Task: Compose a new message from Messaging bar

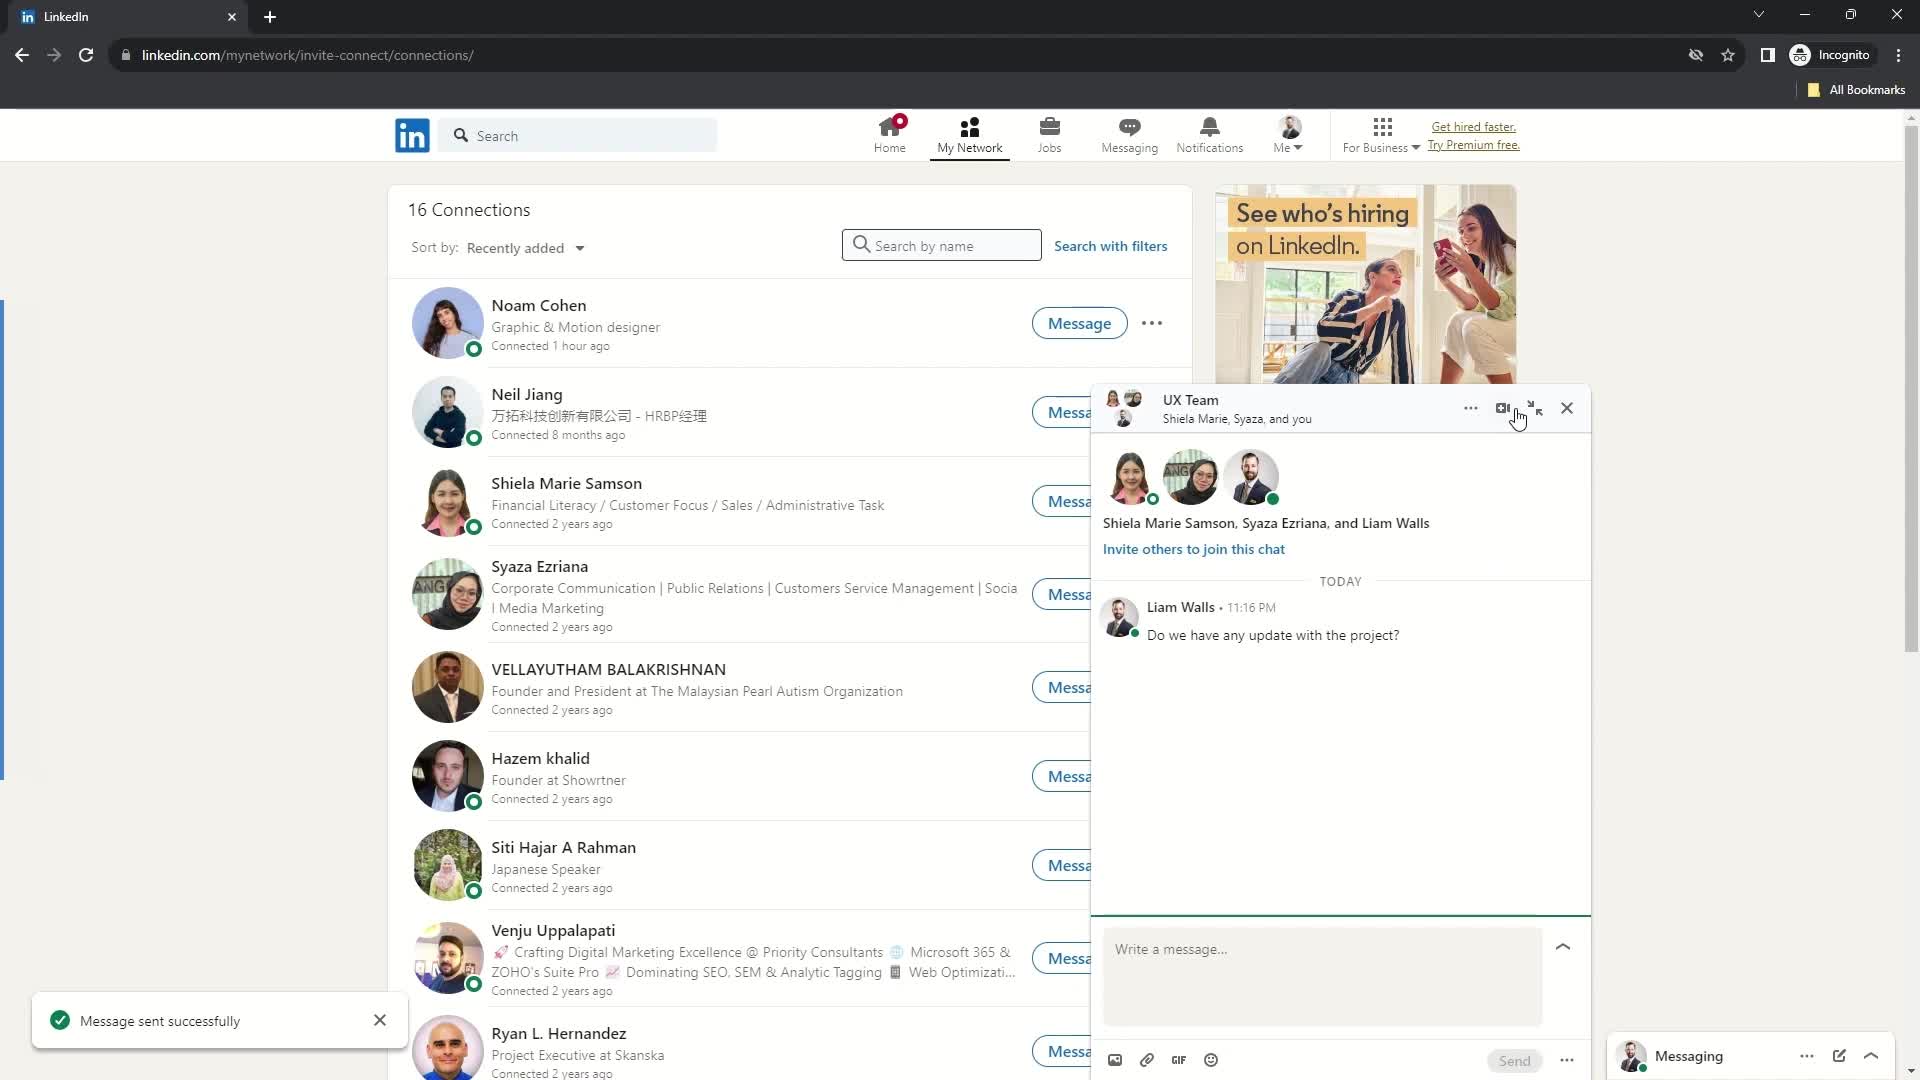Action: [x=1839, y=1056]
